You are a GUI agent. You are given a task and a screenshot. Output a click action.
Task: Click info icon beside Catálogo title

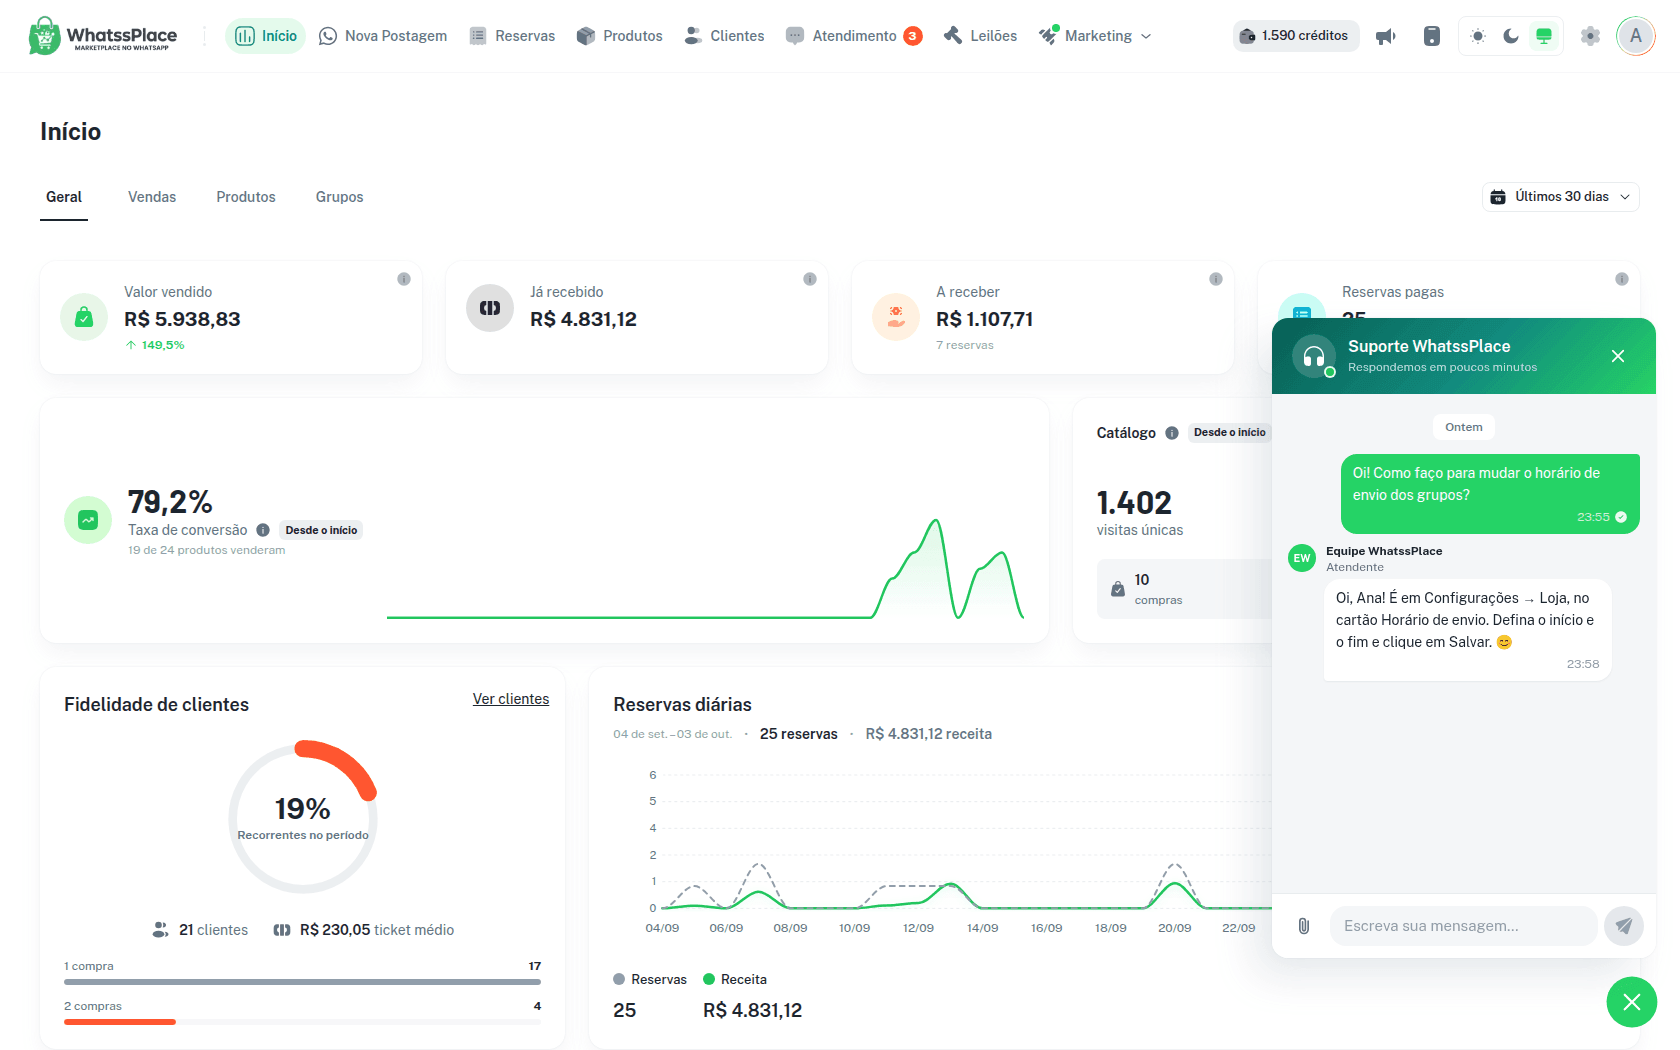(x=1172, y=433)
